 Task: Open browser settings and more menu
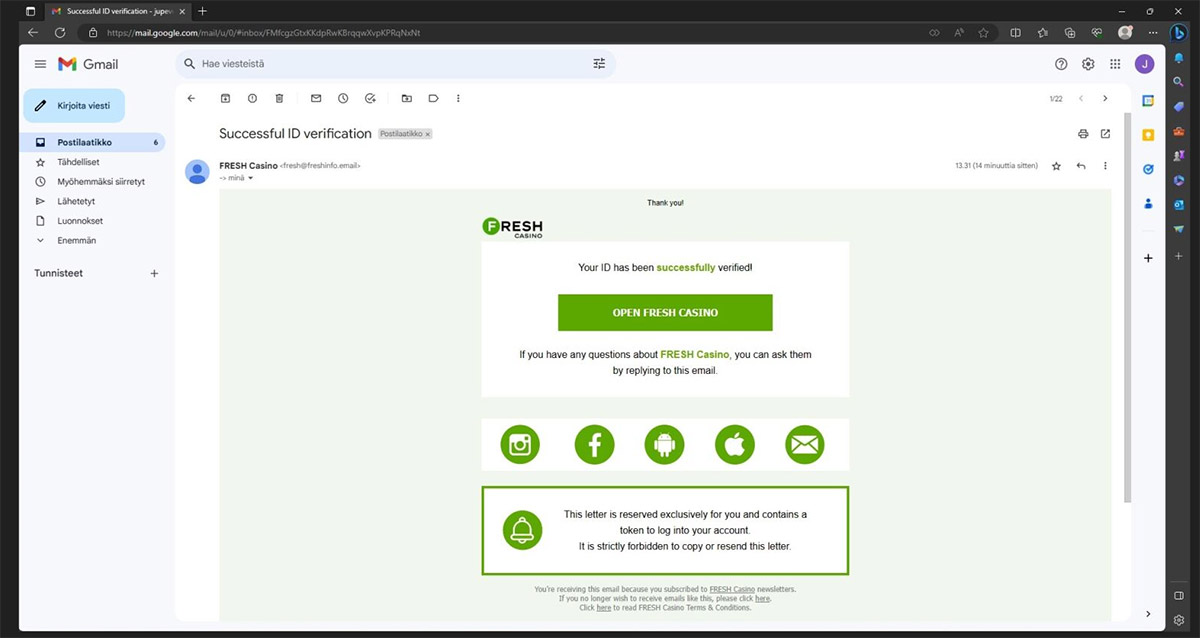[1153, 33]
